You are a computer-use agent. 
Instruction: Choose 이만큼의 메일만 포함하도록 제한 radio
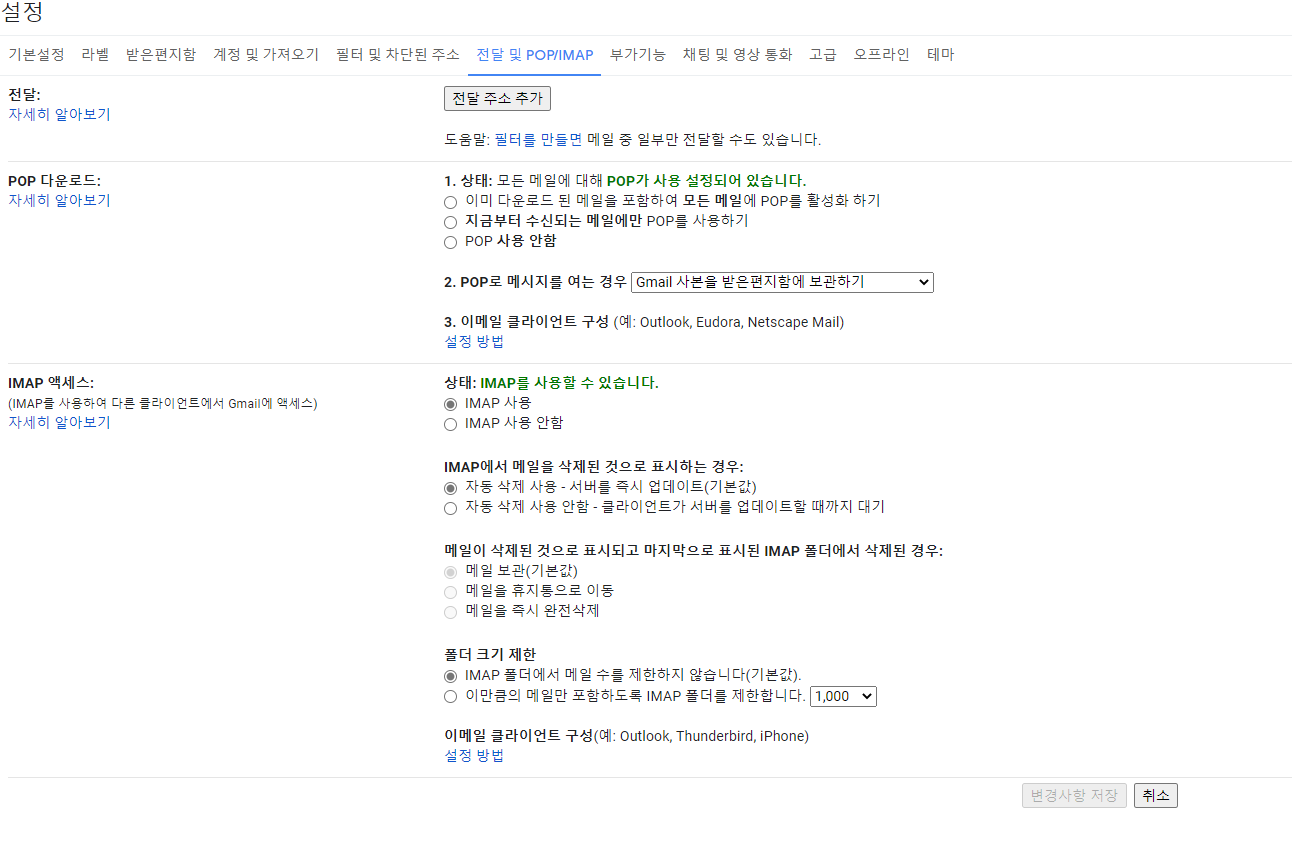(x=450, y=696)
